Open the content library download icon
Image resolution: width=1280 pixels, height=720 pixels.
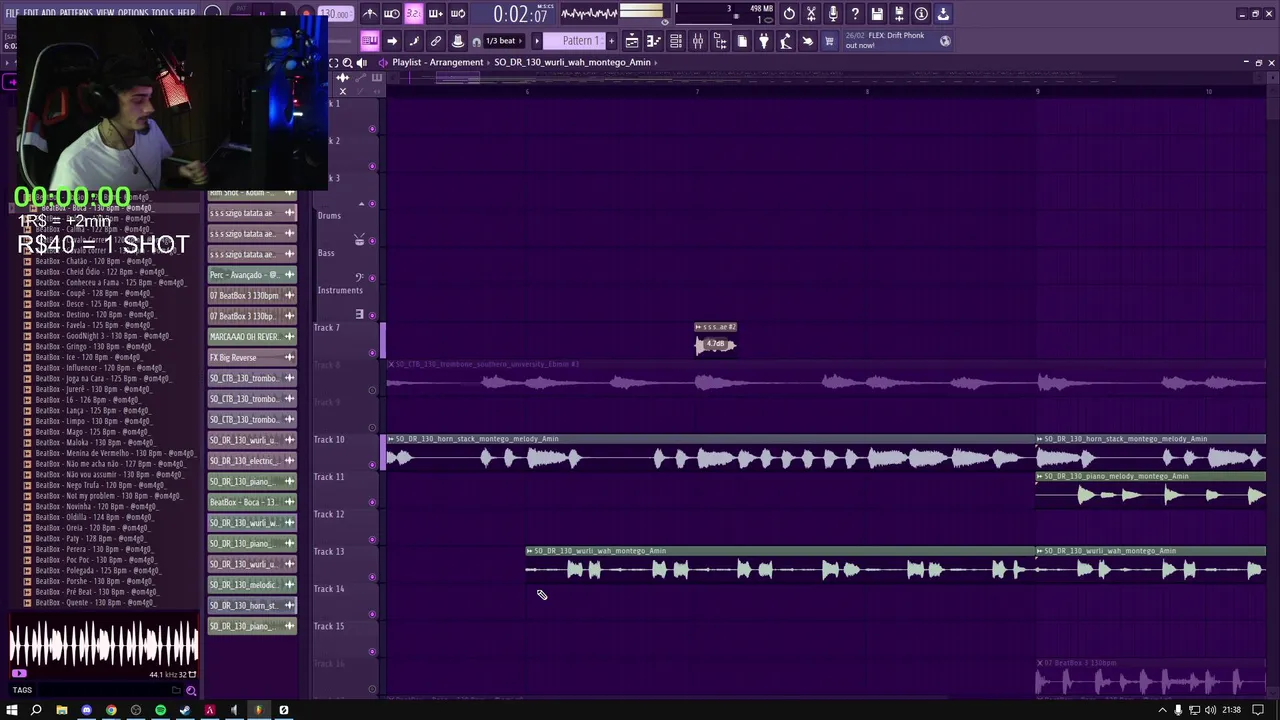click(943, 14)
